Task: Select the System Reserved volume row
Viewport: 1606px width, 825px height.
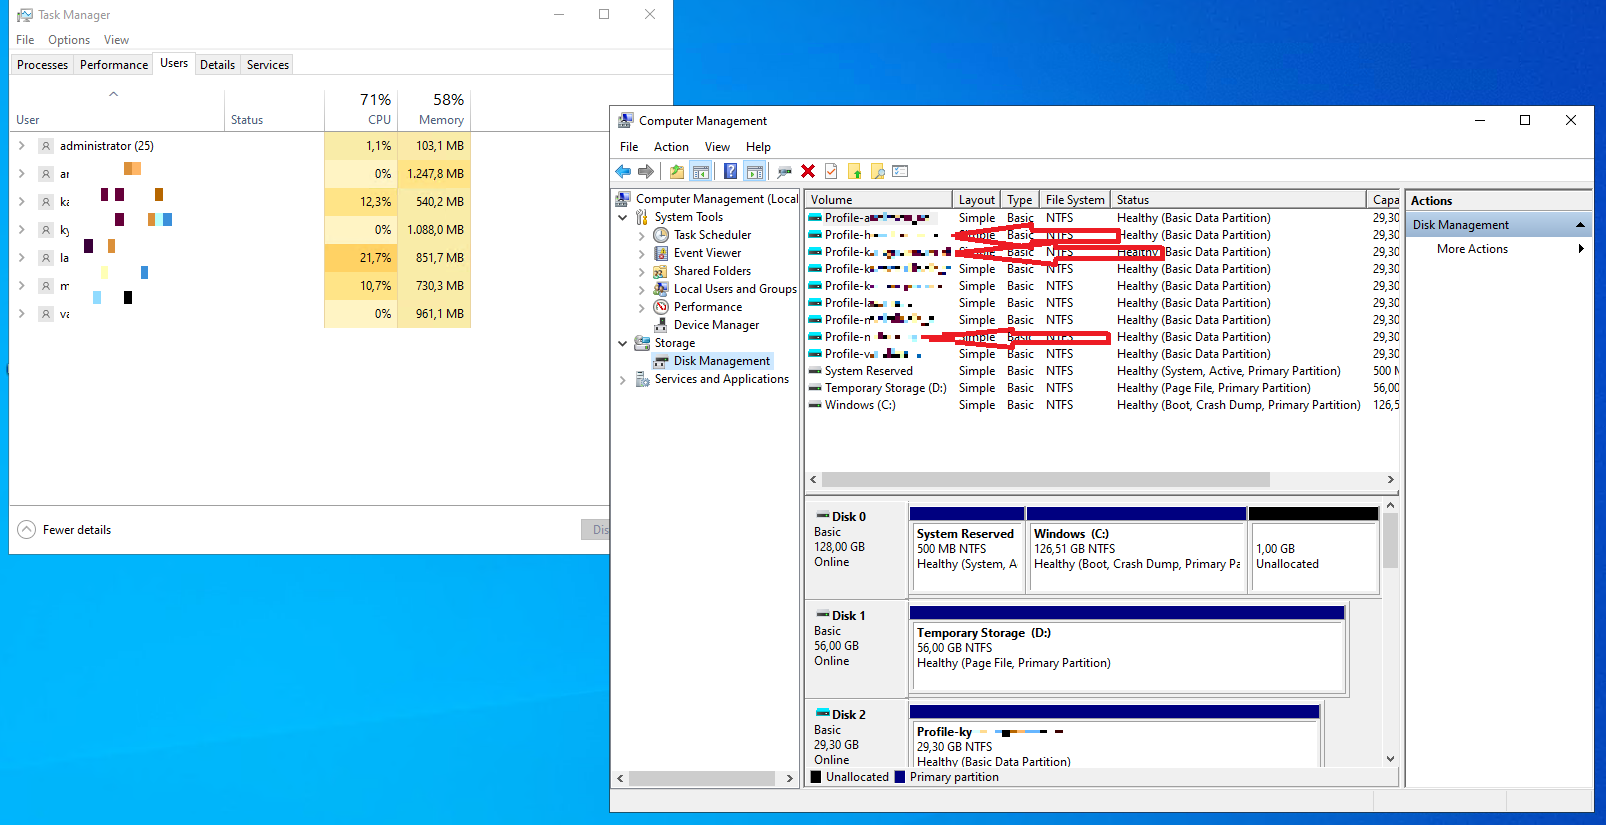Action: click(1102, 371)
